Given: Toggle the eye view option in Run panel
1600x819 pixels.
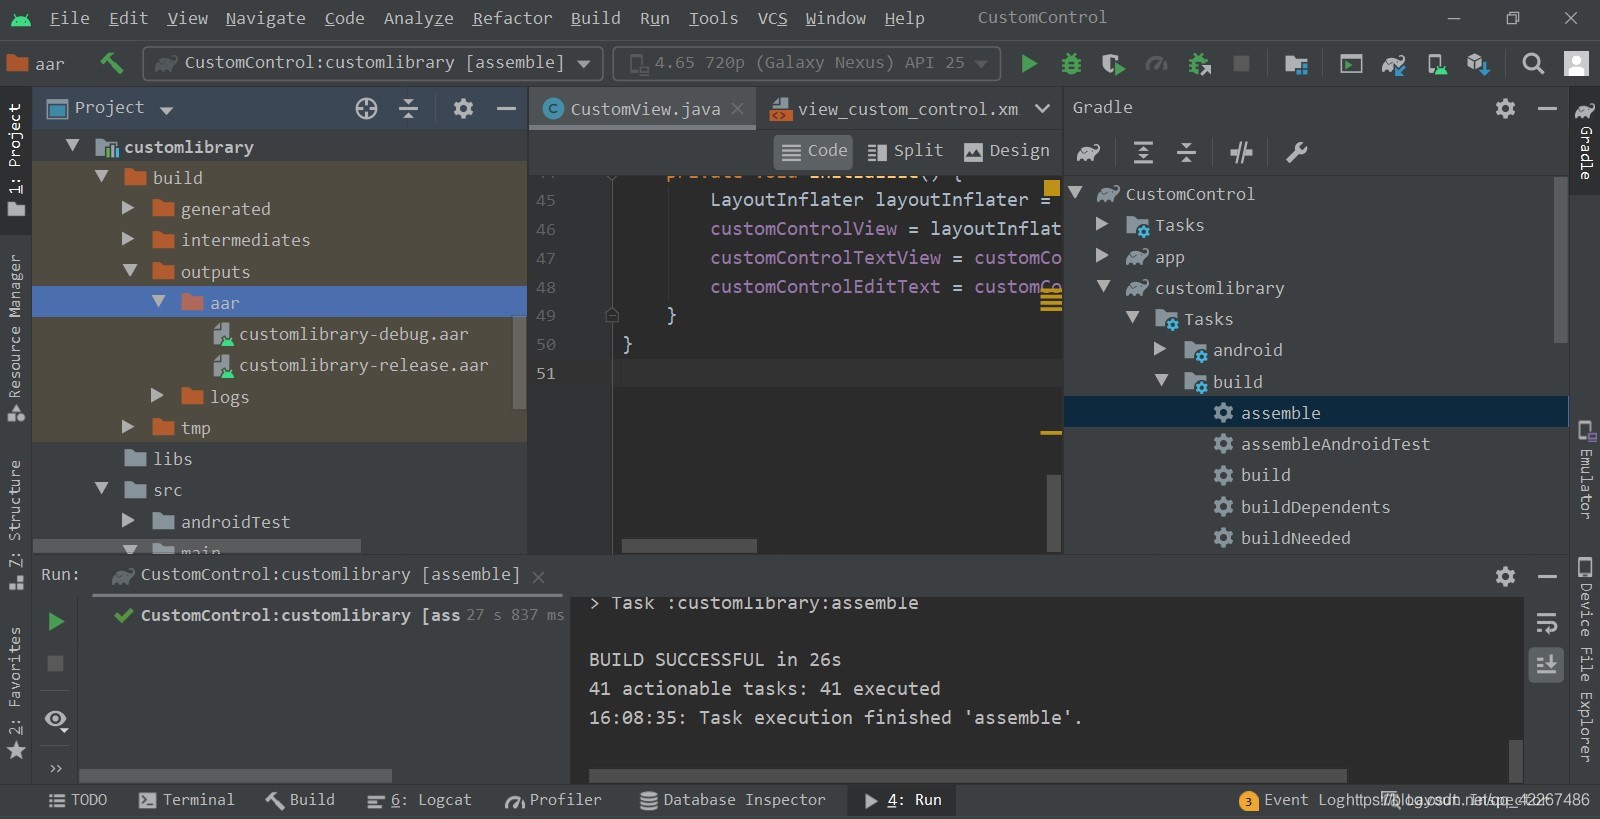Looking at the screenshot, I should 56,720.
